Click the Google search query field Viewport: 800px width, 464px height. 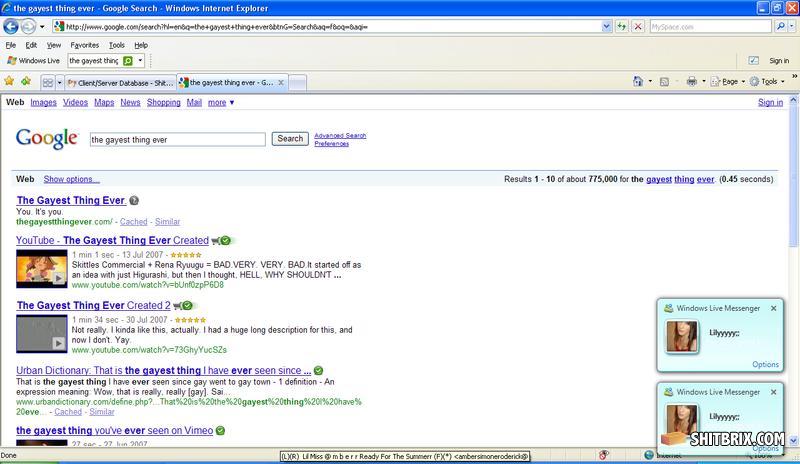pyautogui.click(x=178, y=139)
